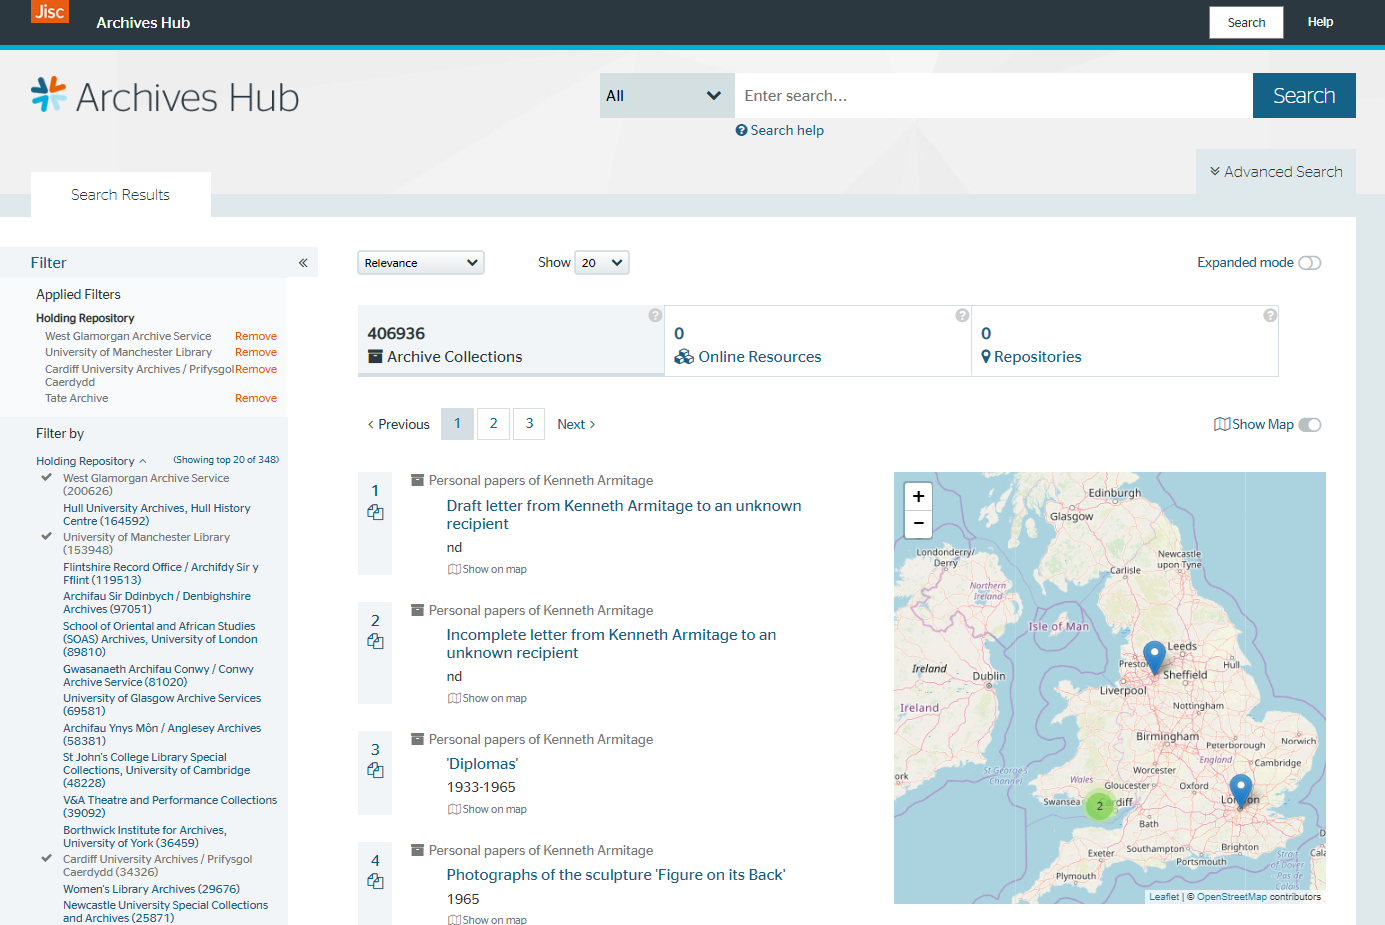Go to results page 3
The height and width of the screenshot is (925, 1385).
coord(529,424)
